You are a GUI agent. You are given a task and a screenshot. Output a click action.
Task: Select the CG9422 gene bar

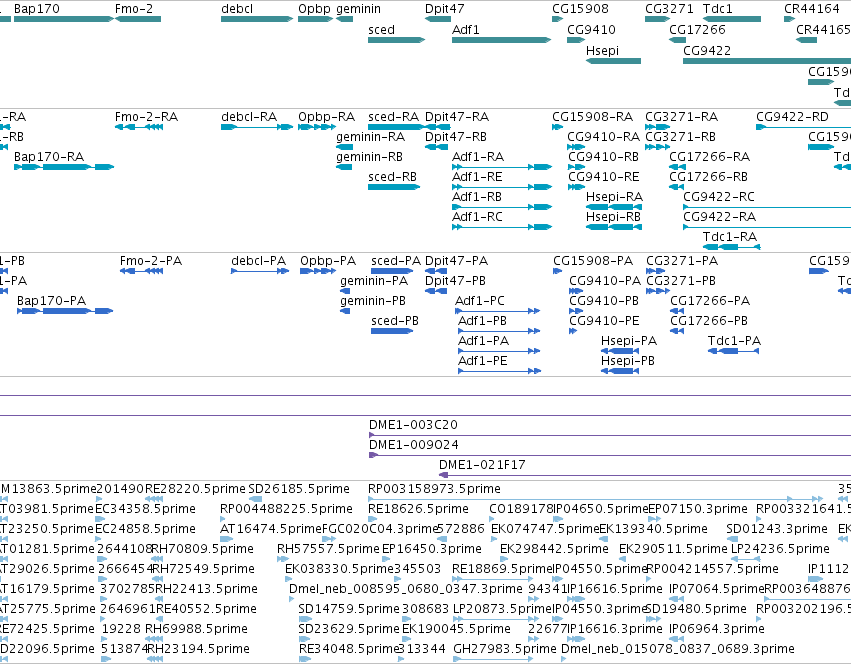coord(767,61)
